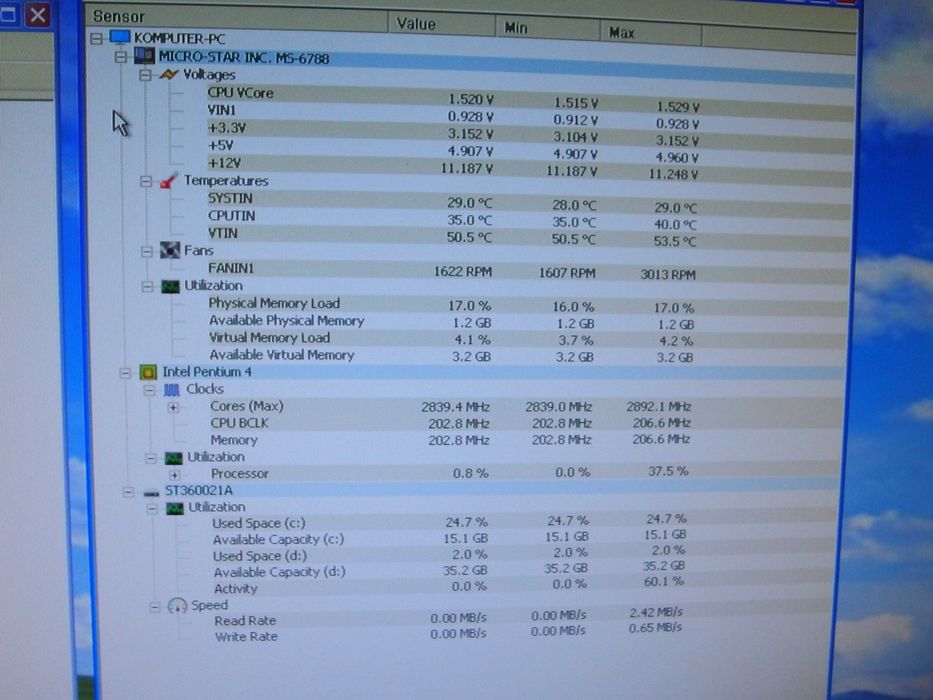Click the 2892.1 MHz max core clock
This screenshot has width=933, height=700.
[x=658, y=407]
